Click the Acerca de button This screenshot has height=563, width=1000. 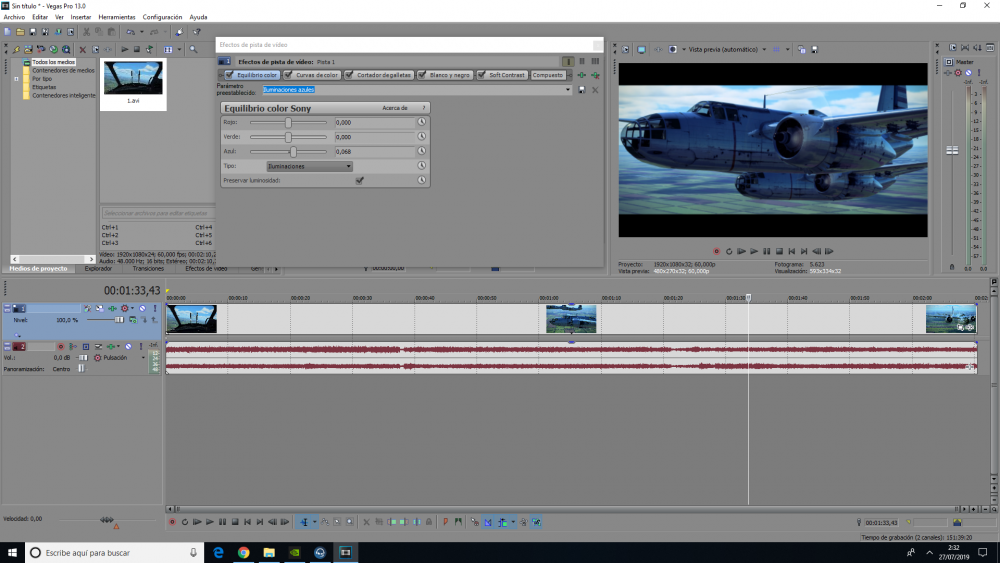(395, 108)
